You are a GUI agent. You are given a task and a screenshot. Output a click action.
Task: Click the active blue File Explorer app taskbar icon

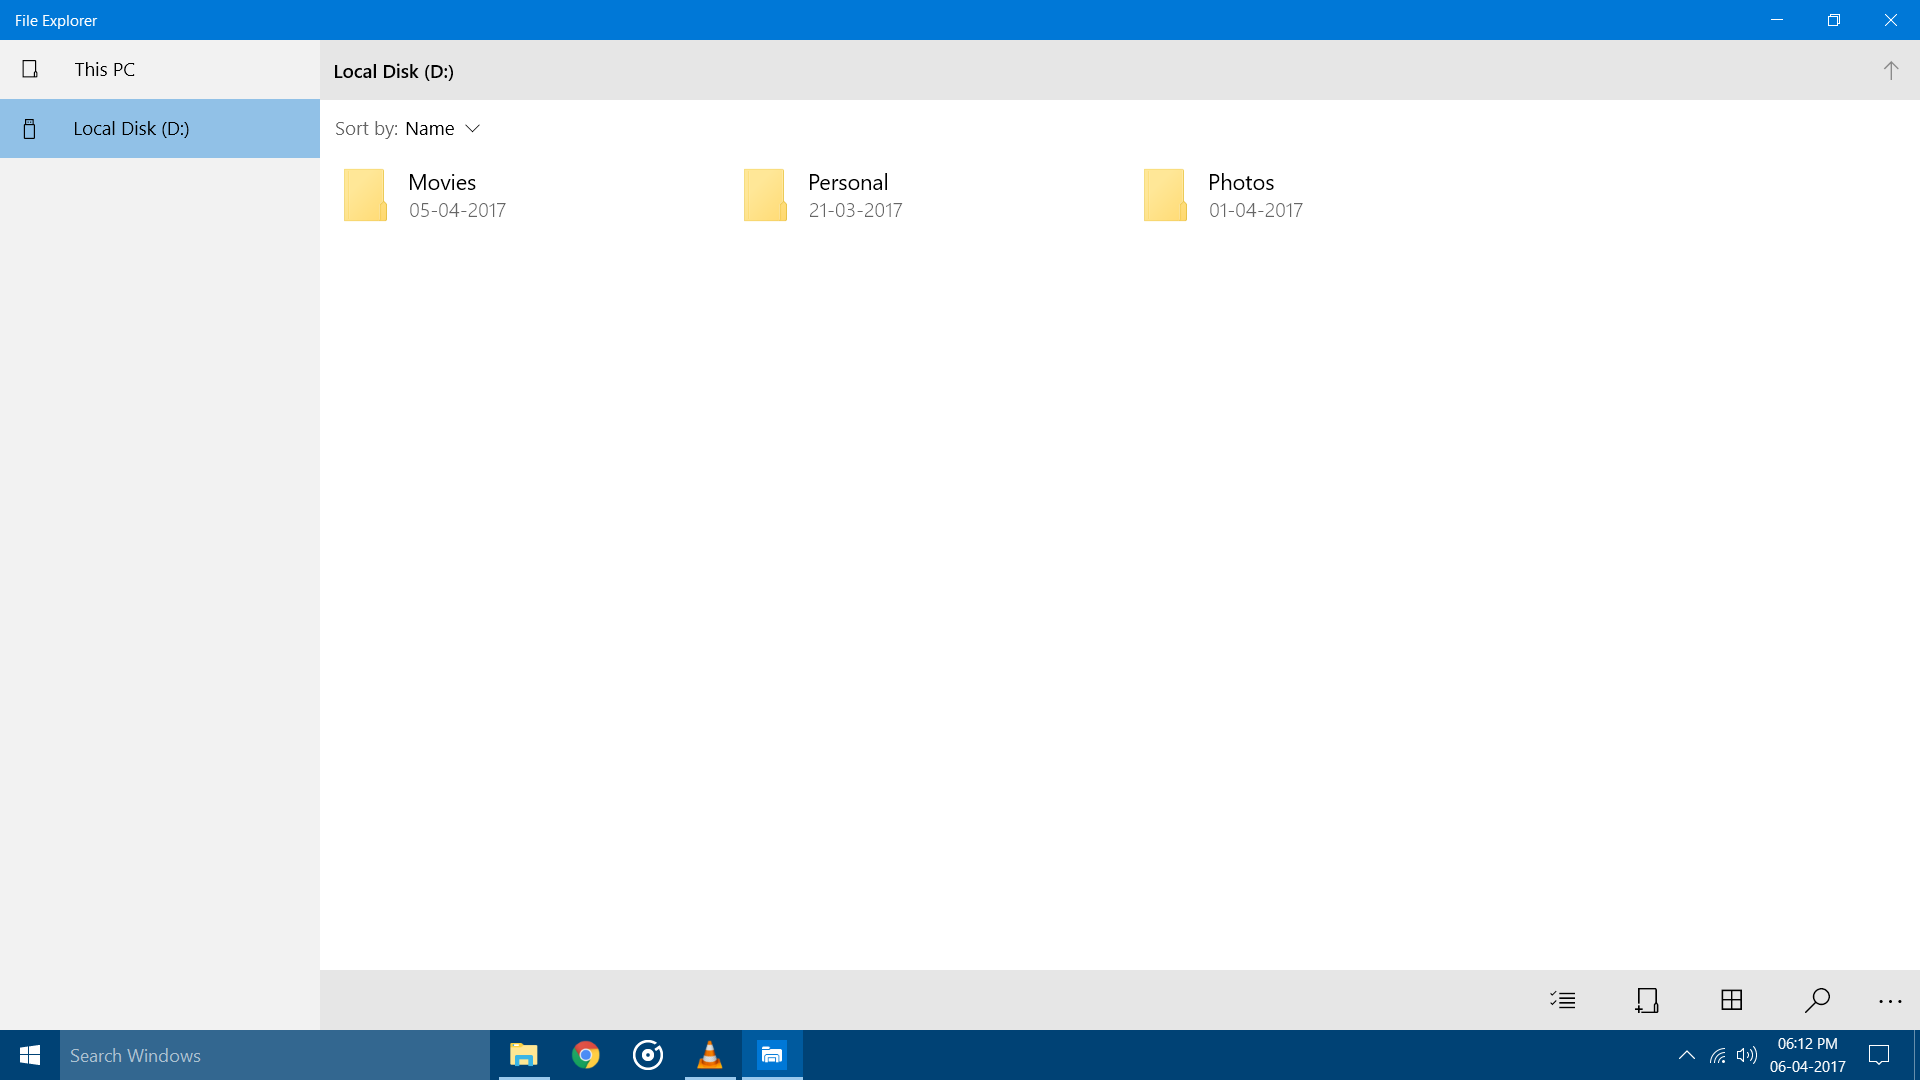[x=772, y=1055]
